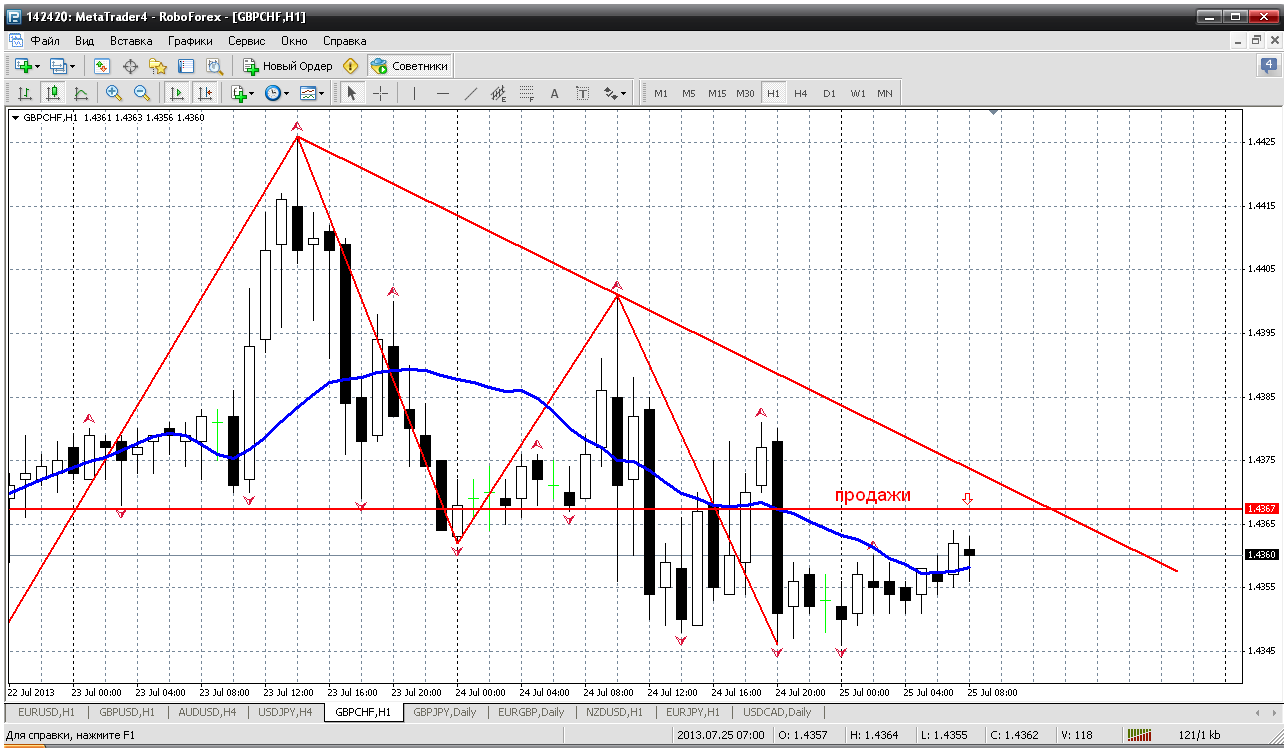Click the chart shift triangle marker
1288x748 pixels.
993,112
